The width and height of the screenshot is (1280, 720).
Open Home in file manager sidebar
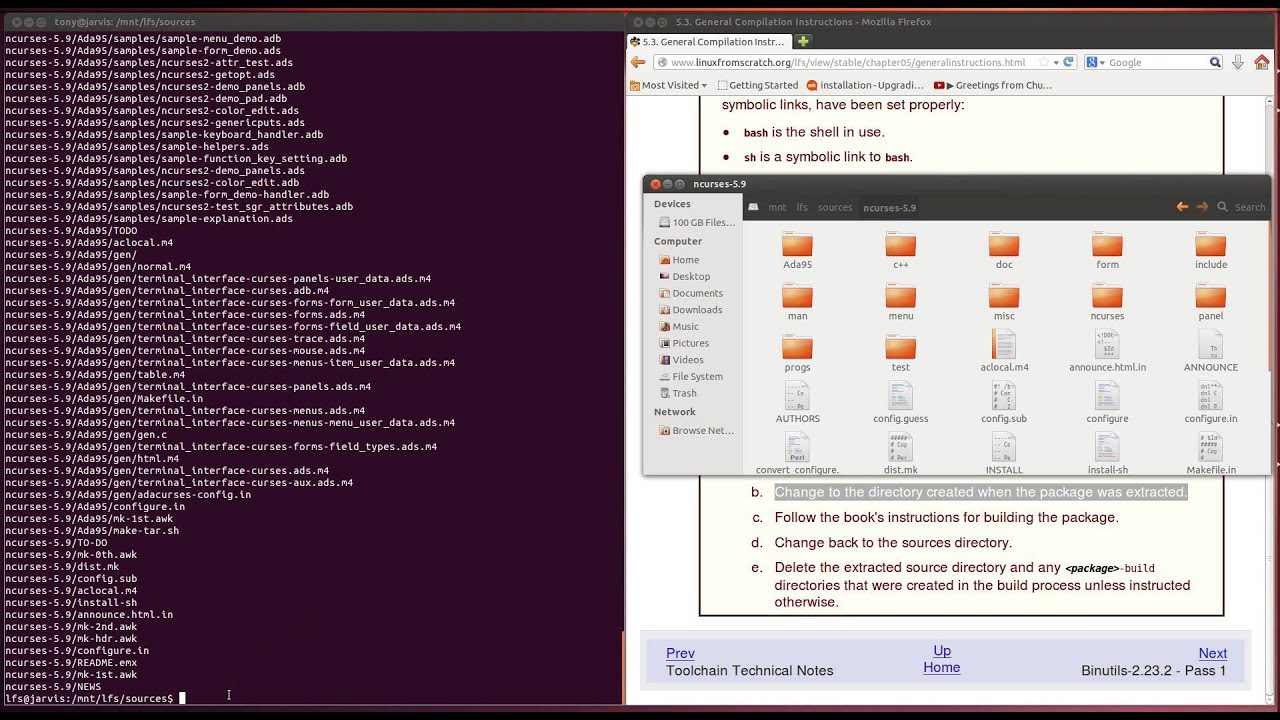(679, 260)
